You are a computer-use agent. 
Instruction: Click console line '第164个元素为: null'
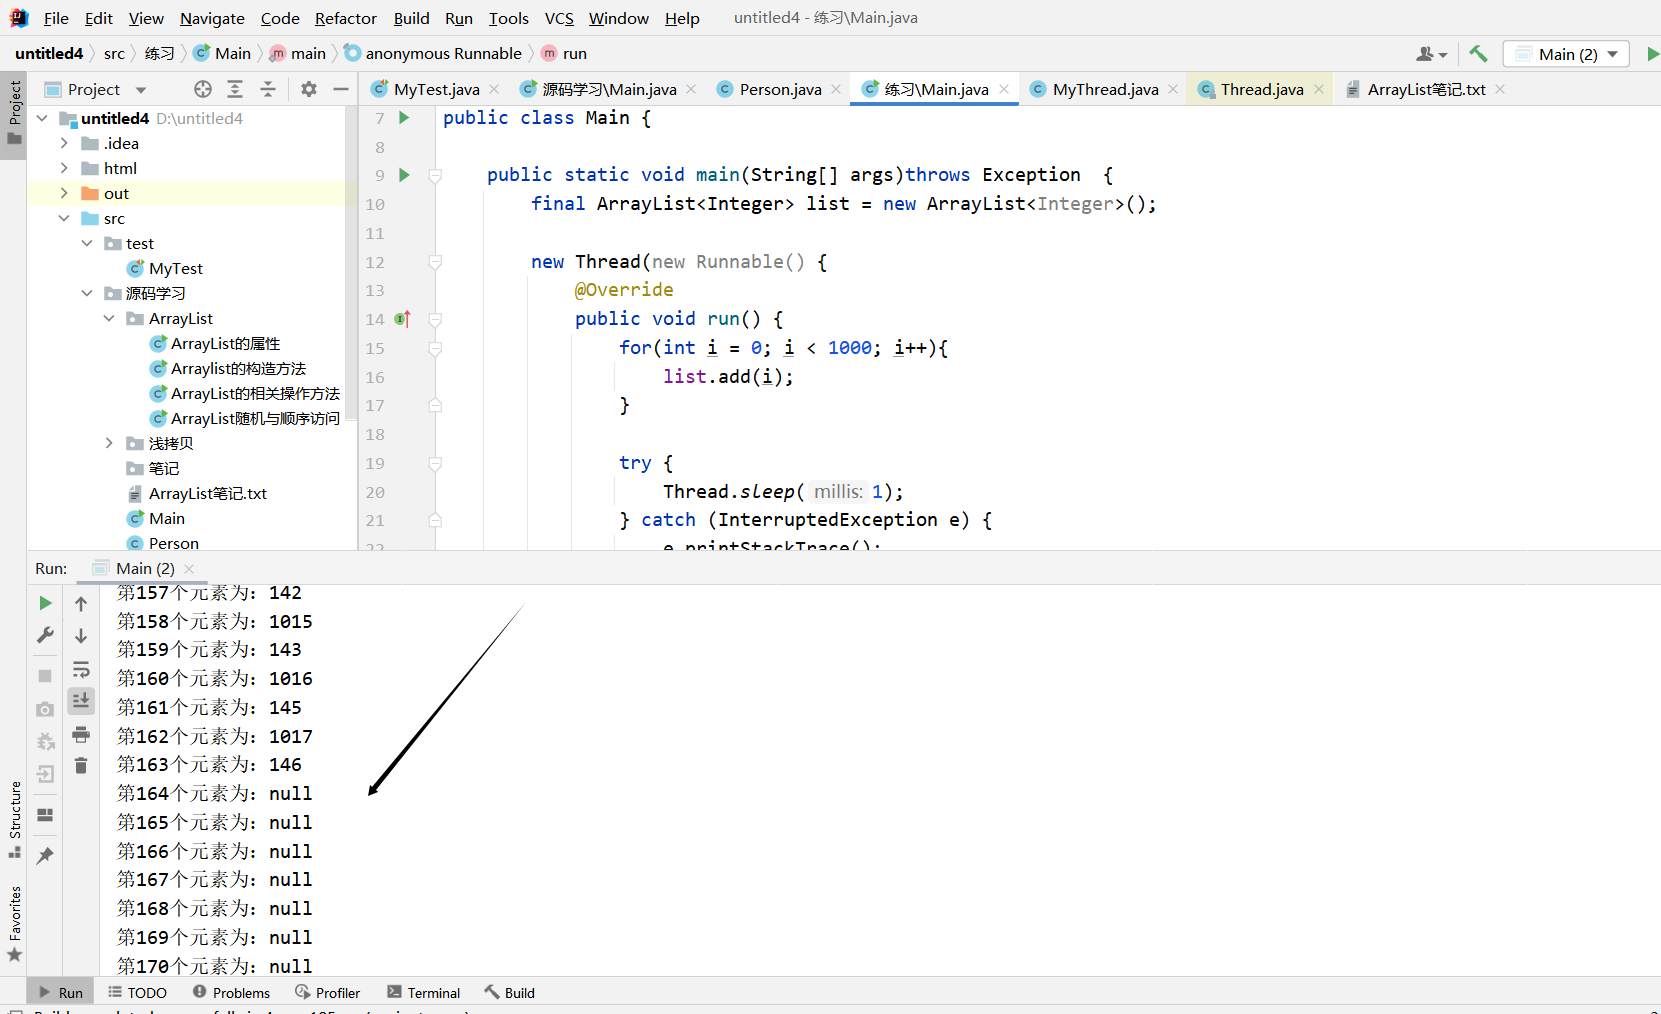pyautogui.click(x=214, y=793)
